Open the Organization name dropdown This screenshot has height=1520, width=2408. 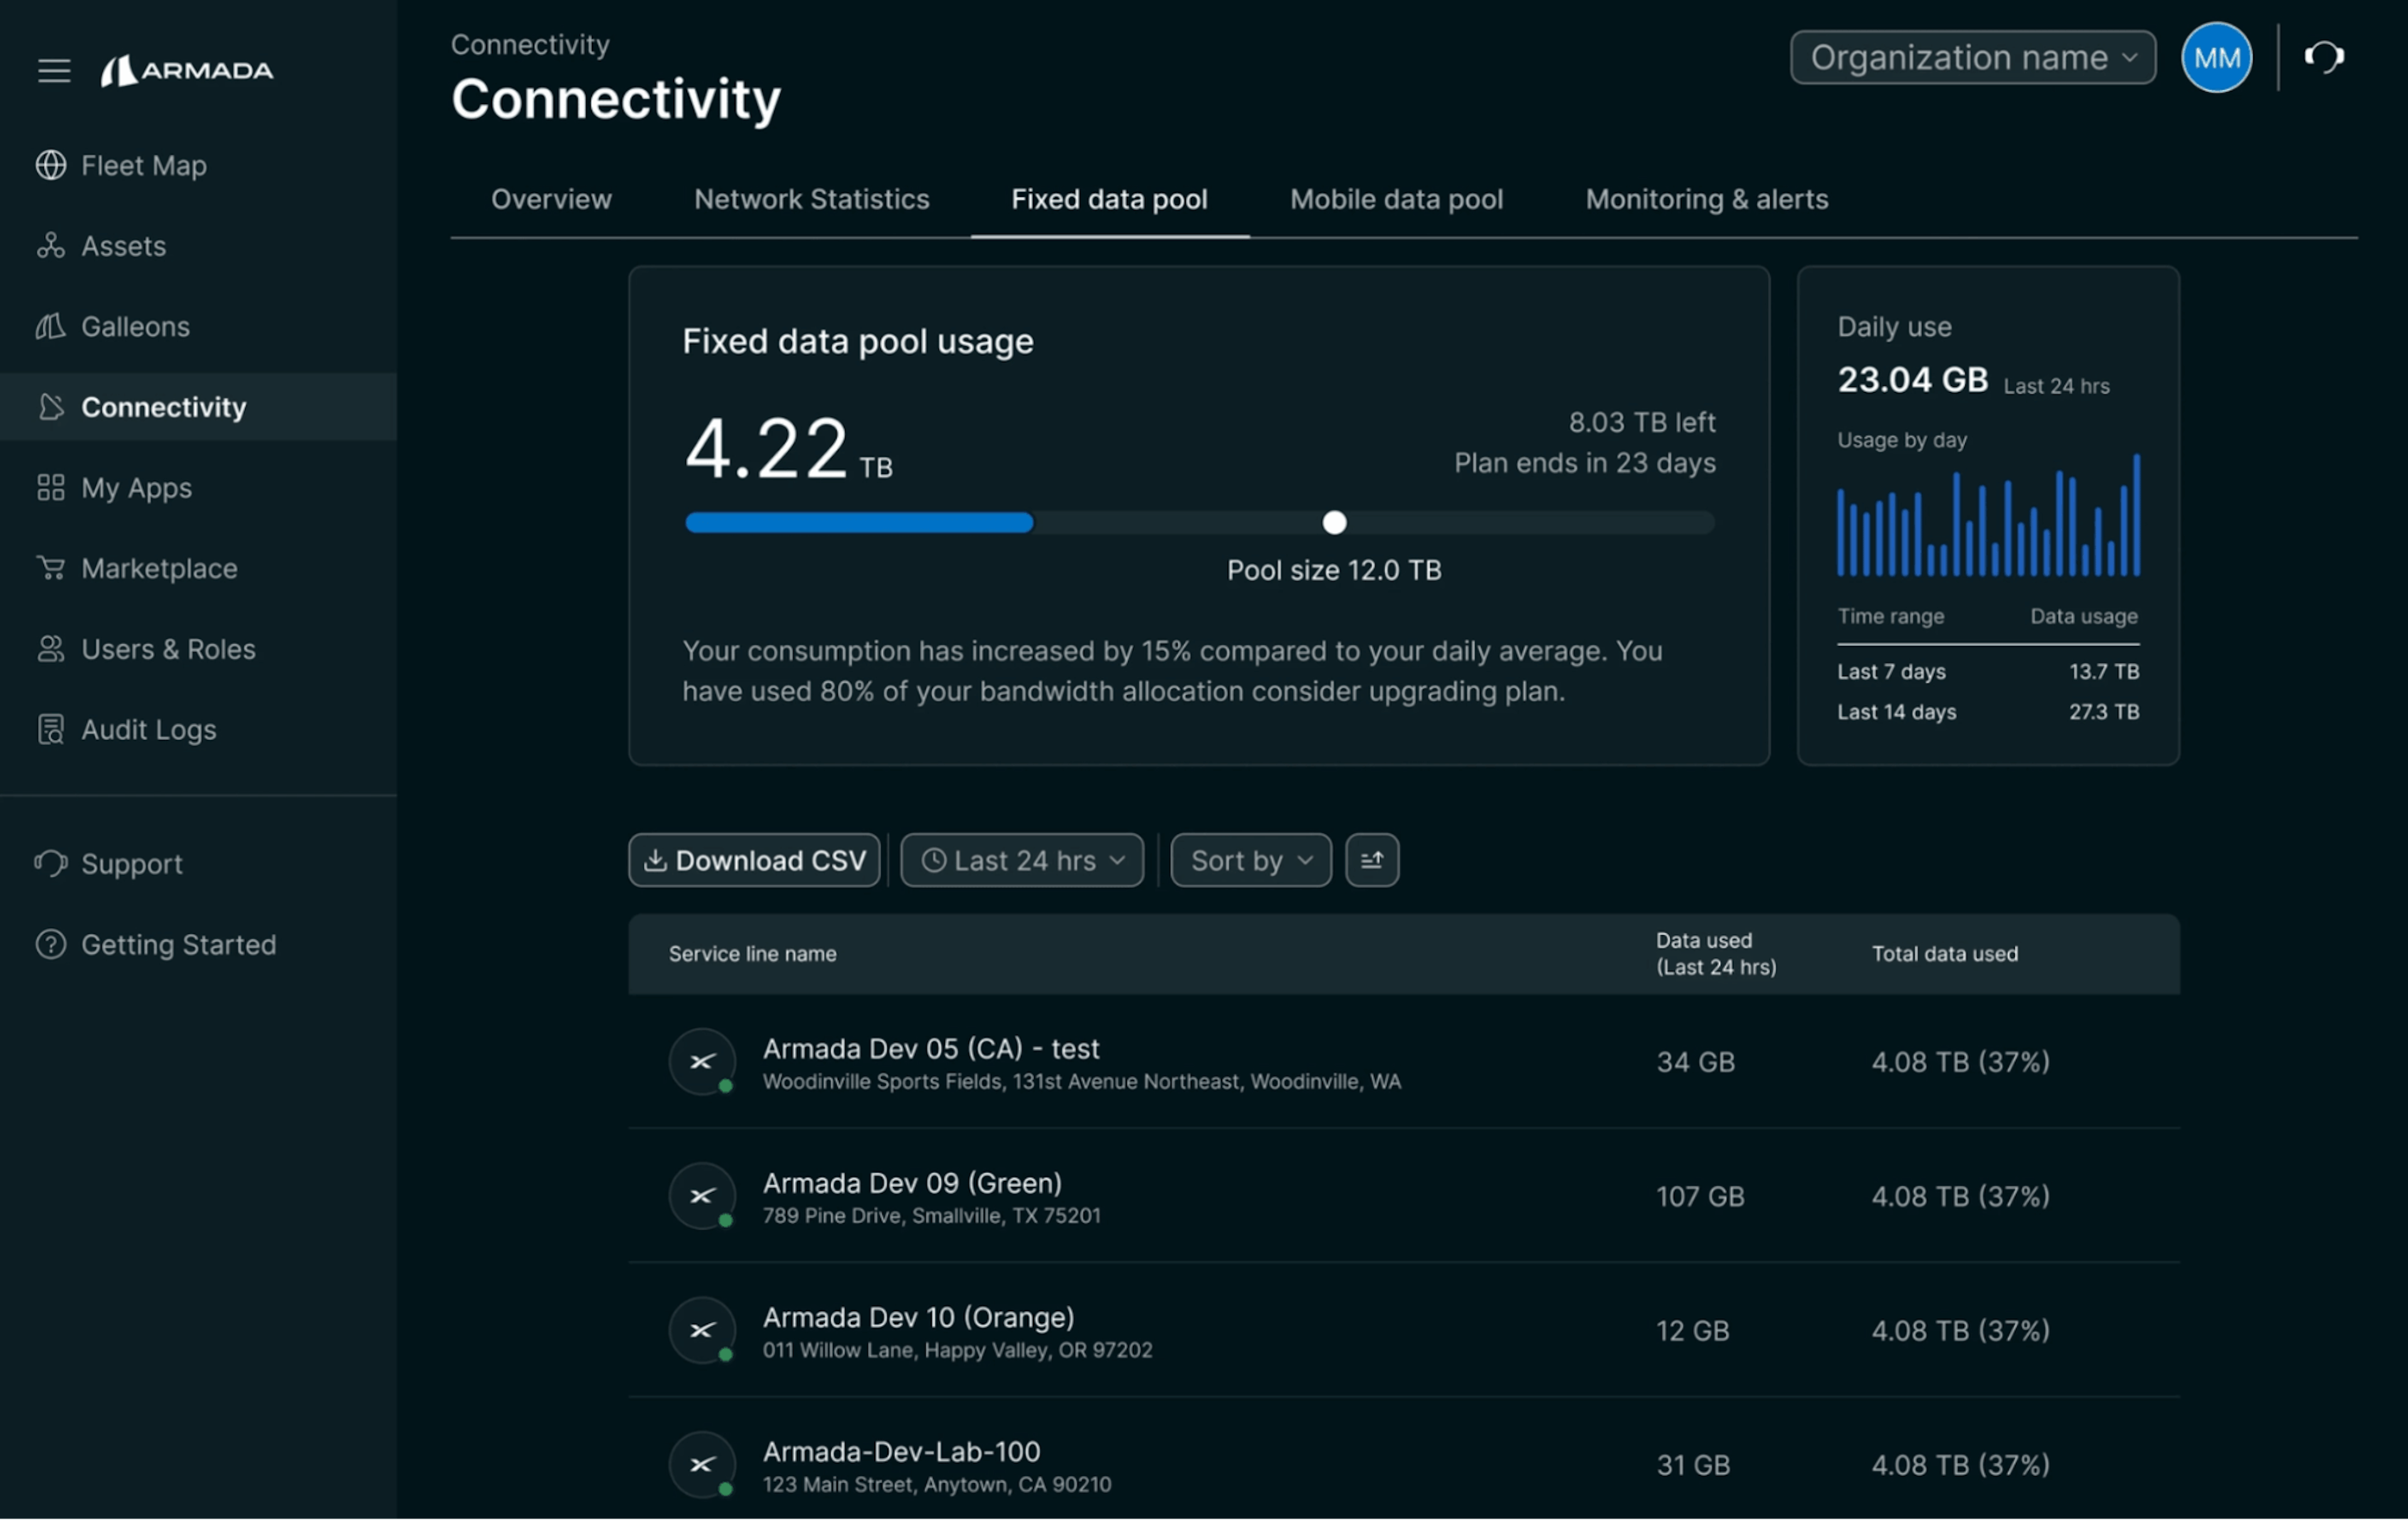click(1971, 57)
